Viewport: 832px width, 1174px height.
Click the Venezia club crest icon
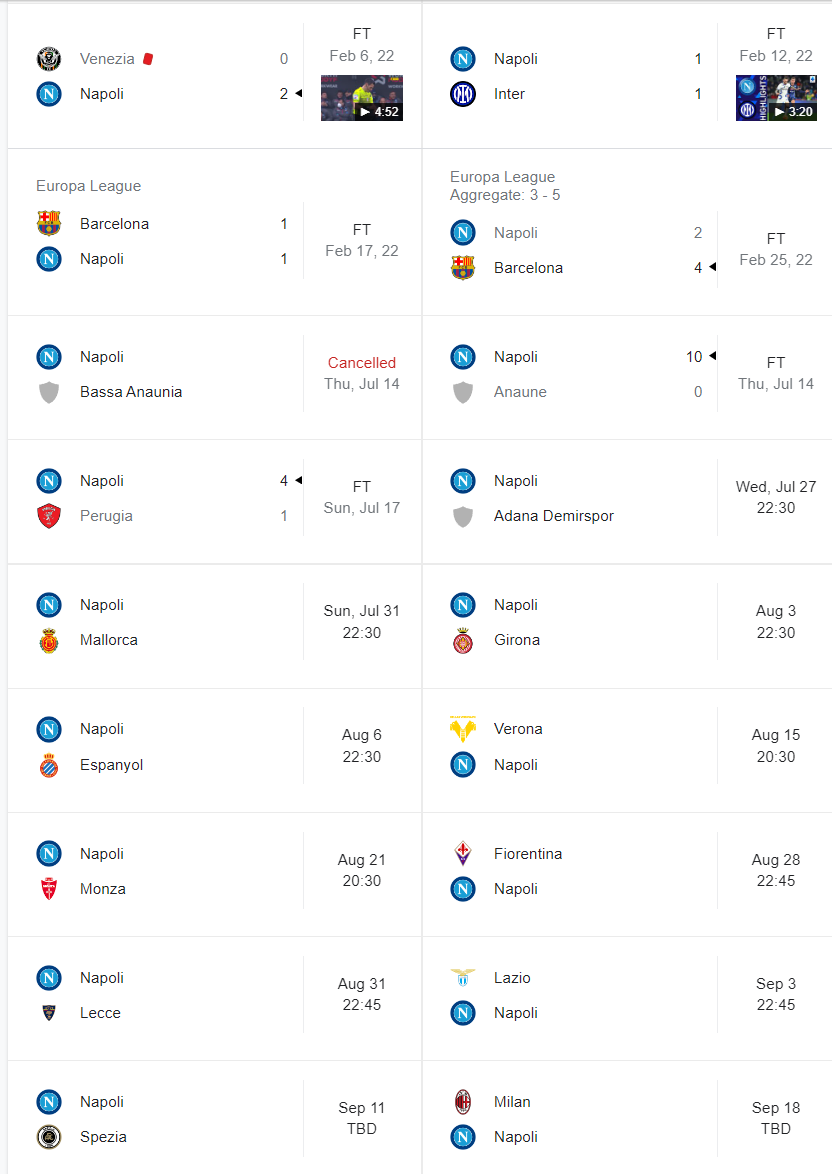pyautogui.click(x=49, y=58)
